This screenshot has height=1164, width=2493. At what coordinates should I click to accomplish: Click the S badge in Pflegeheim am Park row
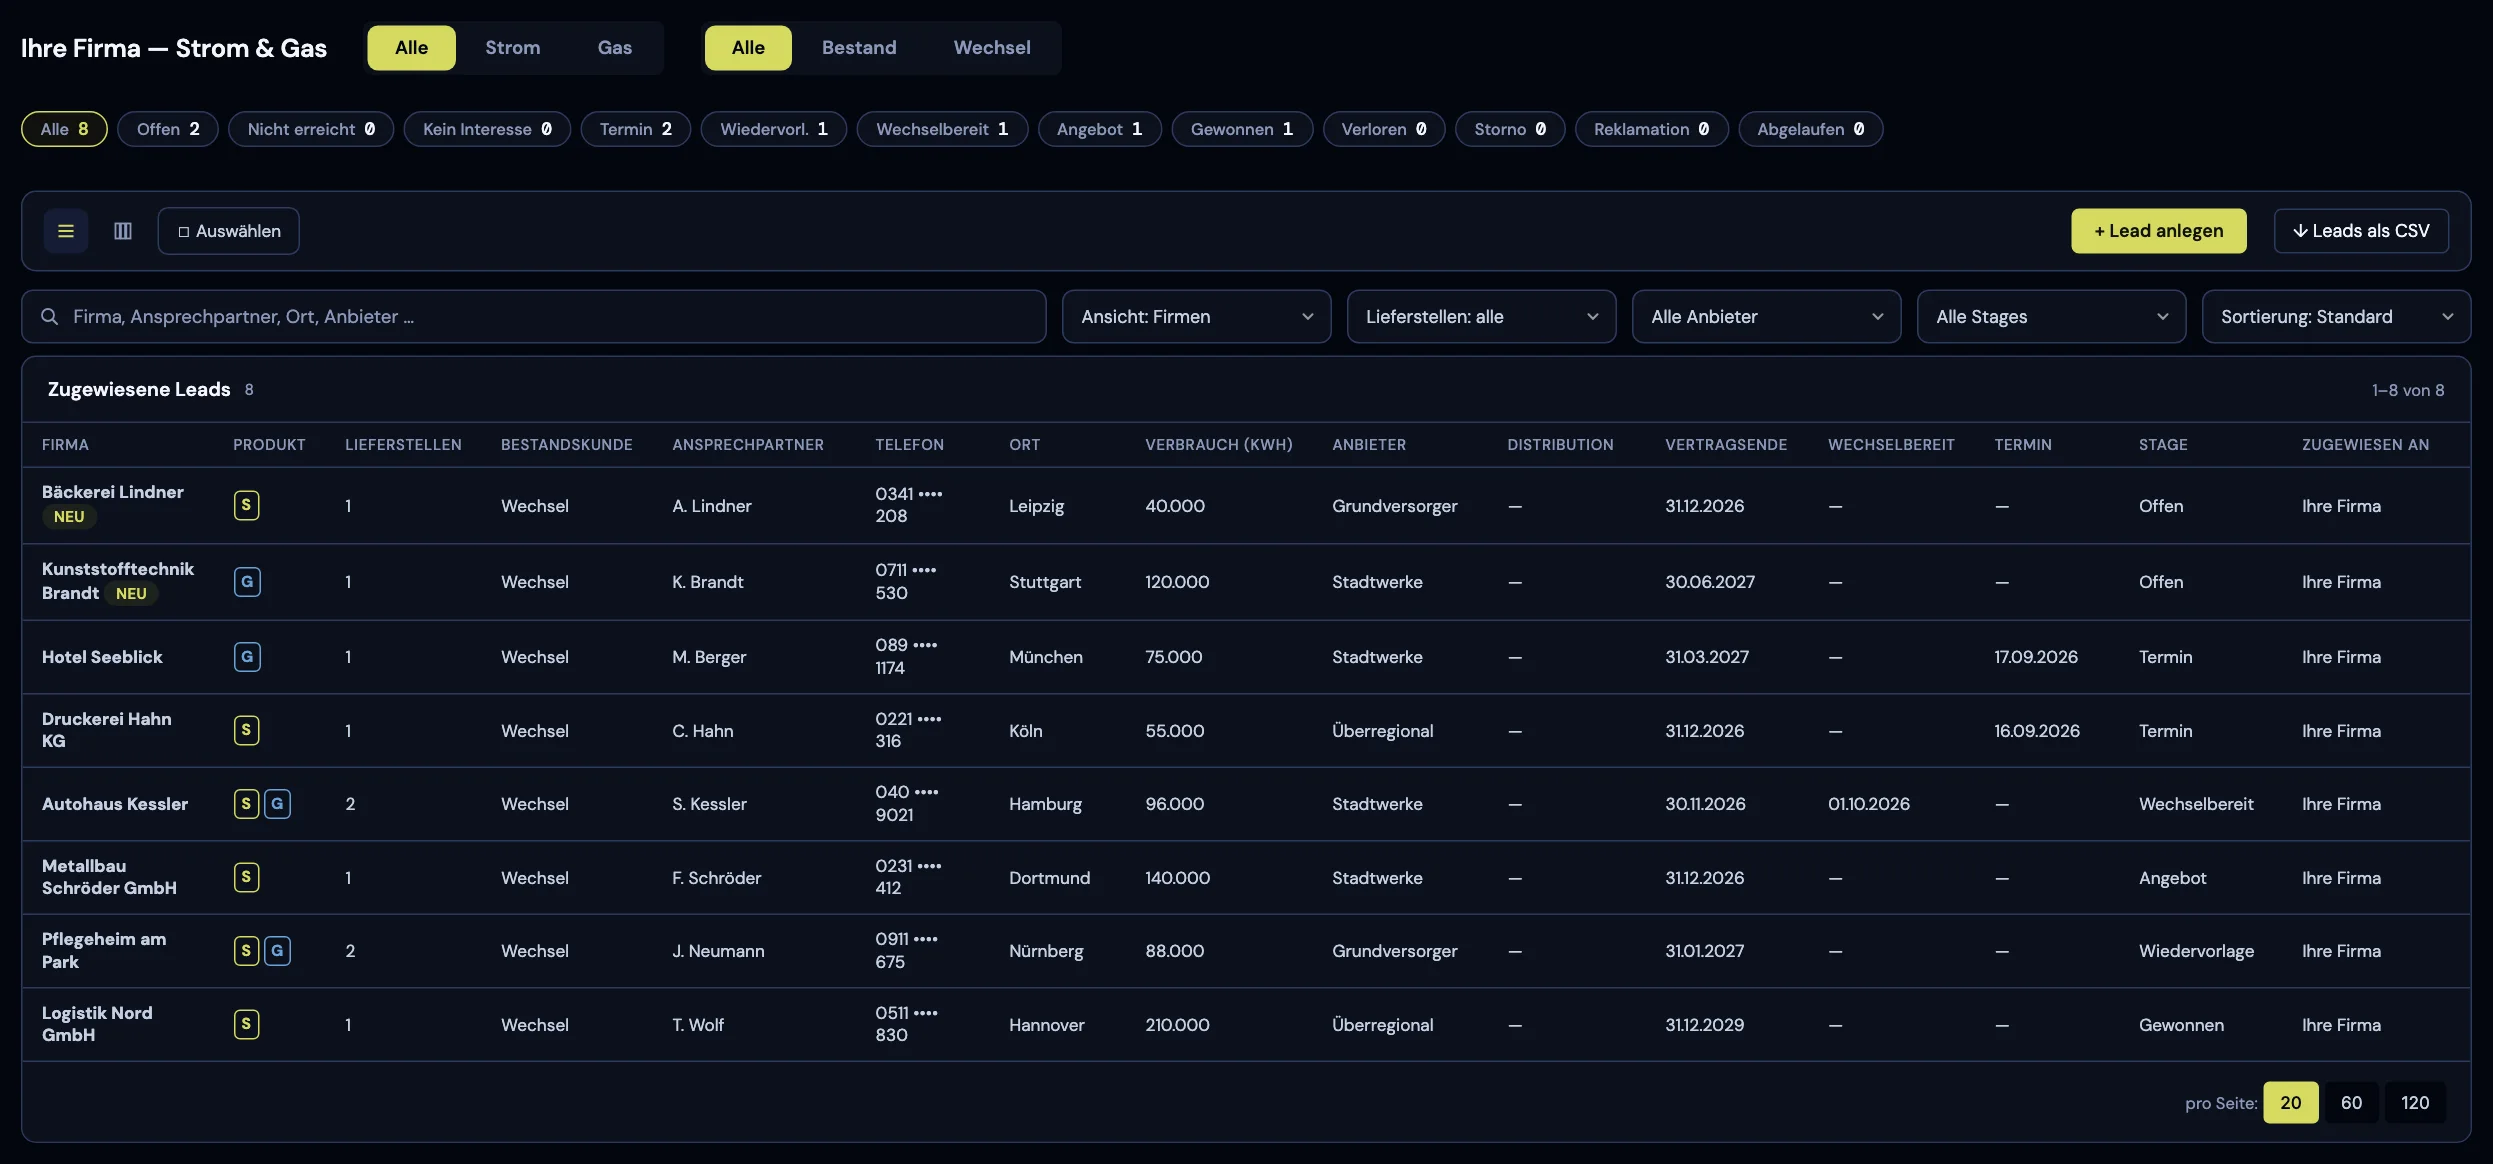click(246, 951)
